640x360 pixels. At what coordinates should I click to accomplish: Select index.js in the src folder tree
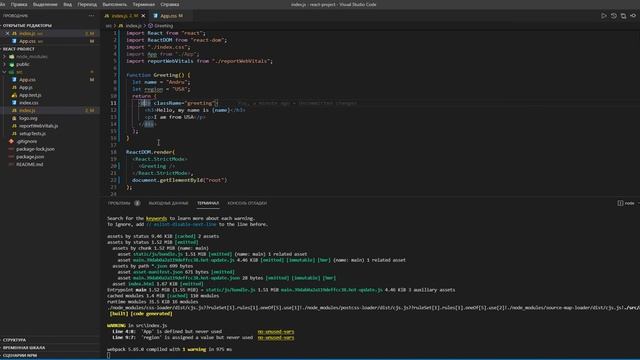(27, 111)
